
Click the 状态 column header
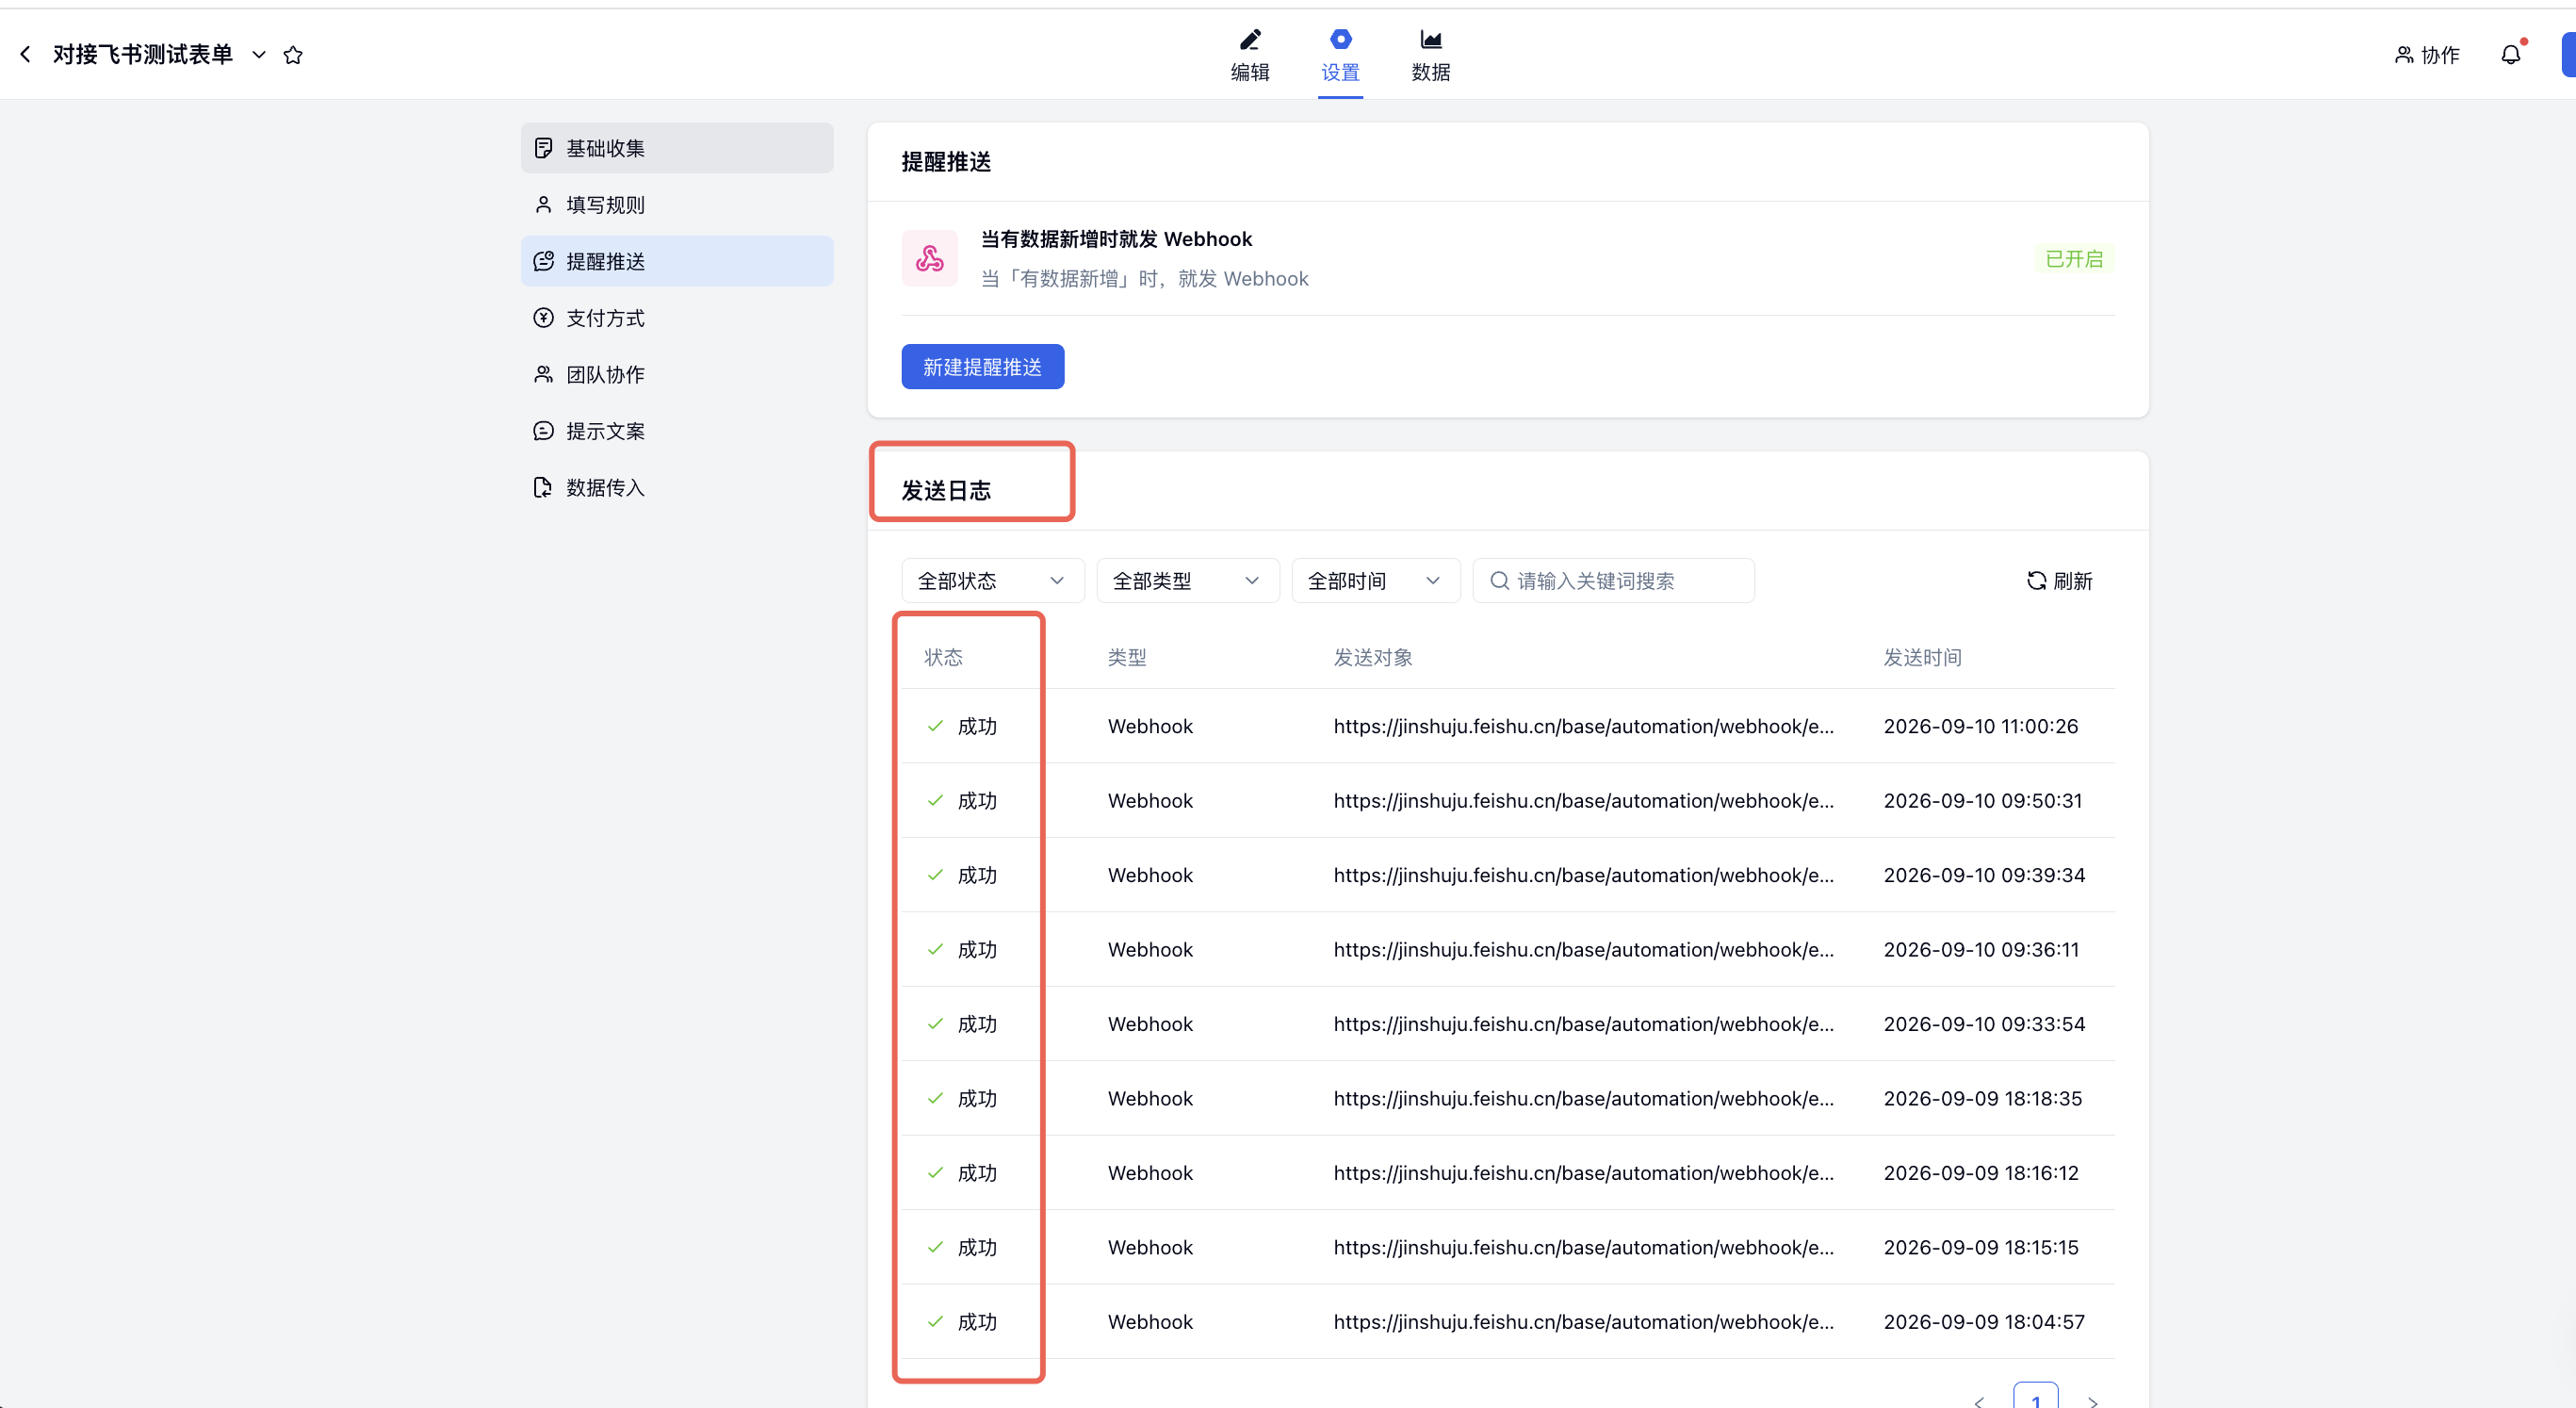click(x=943, y=657)
